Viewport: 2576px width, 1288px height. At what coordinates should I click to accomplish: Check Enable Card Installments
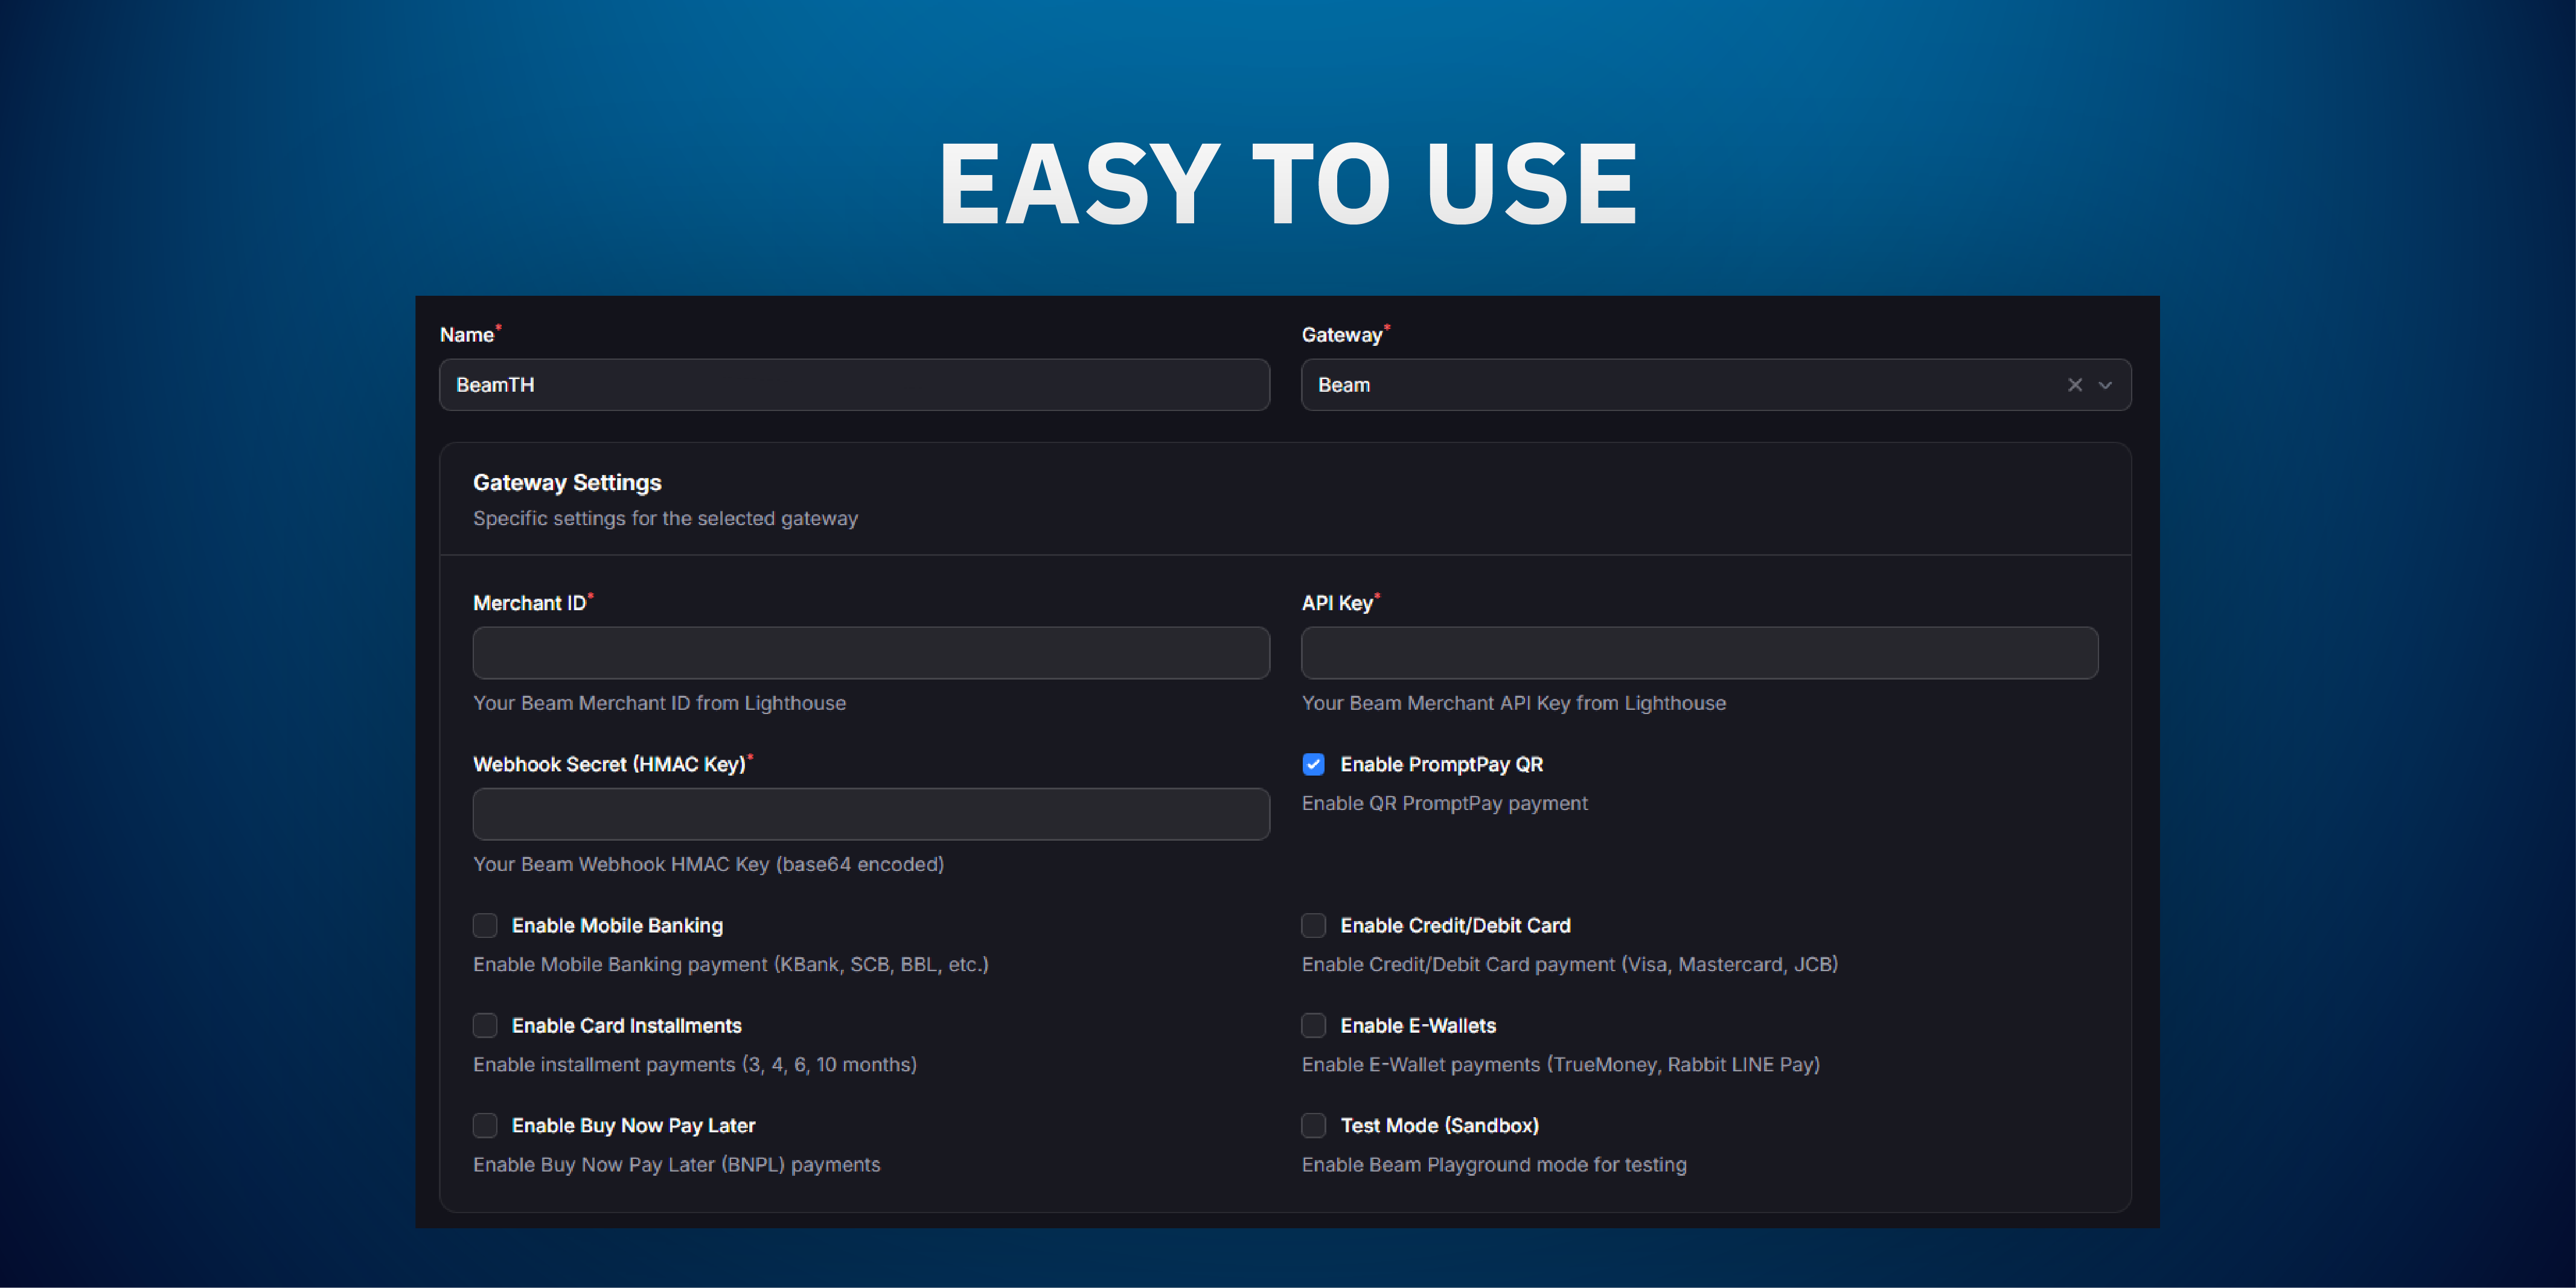click(x=485, y=1025)
